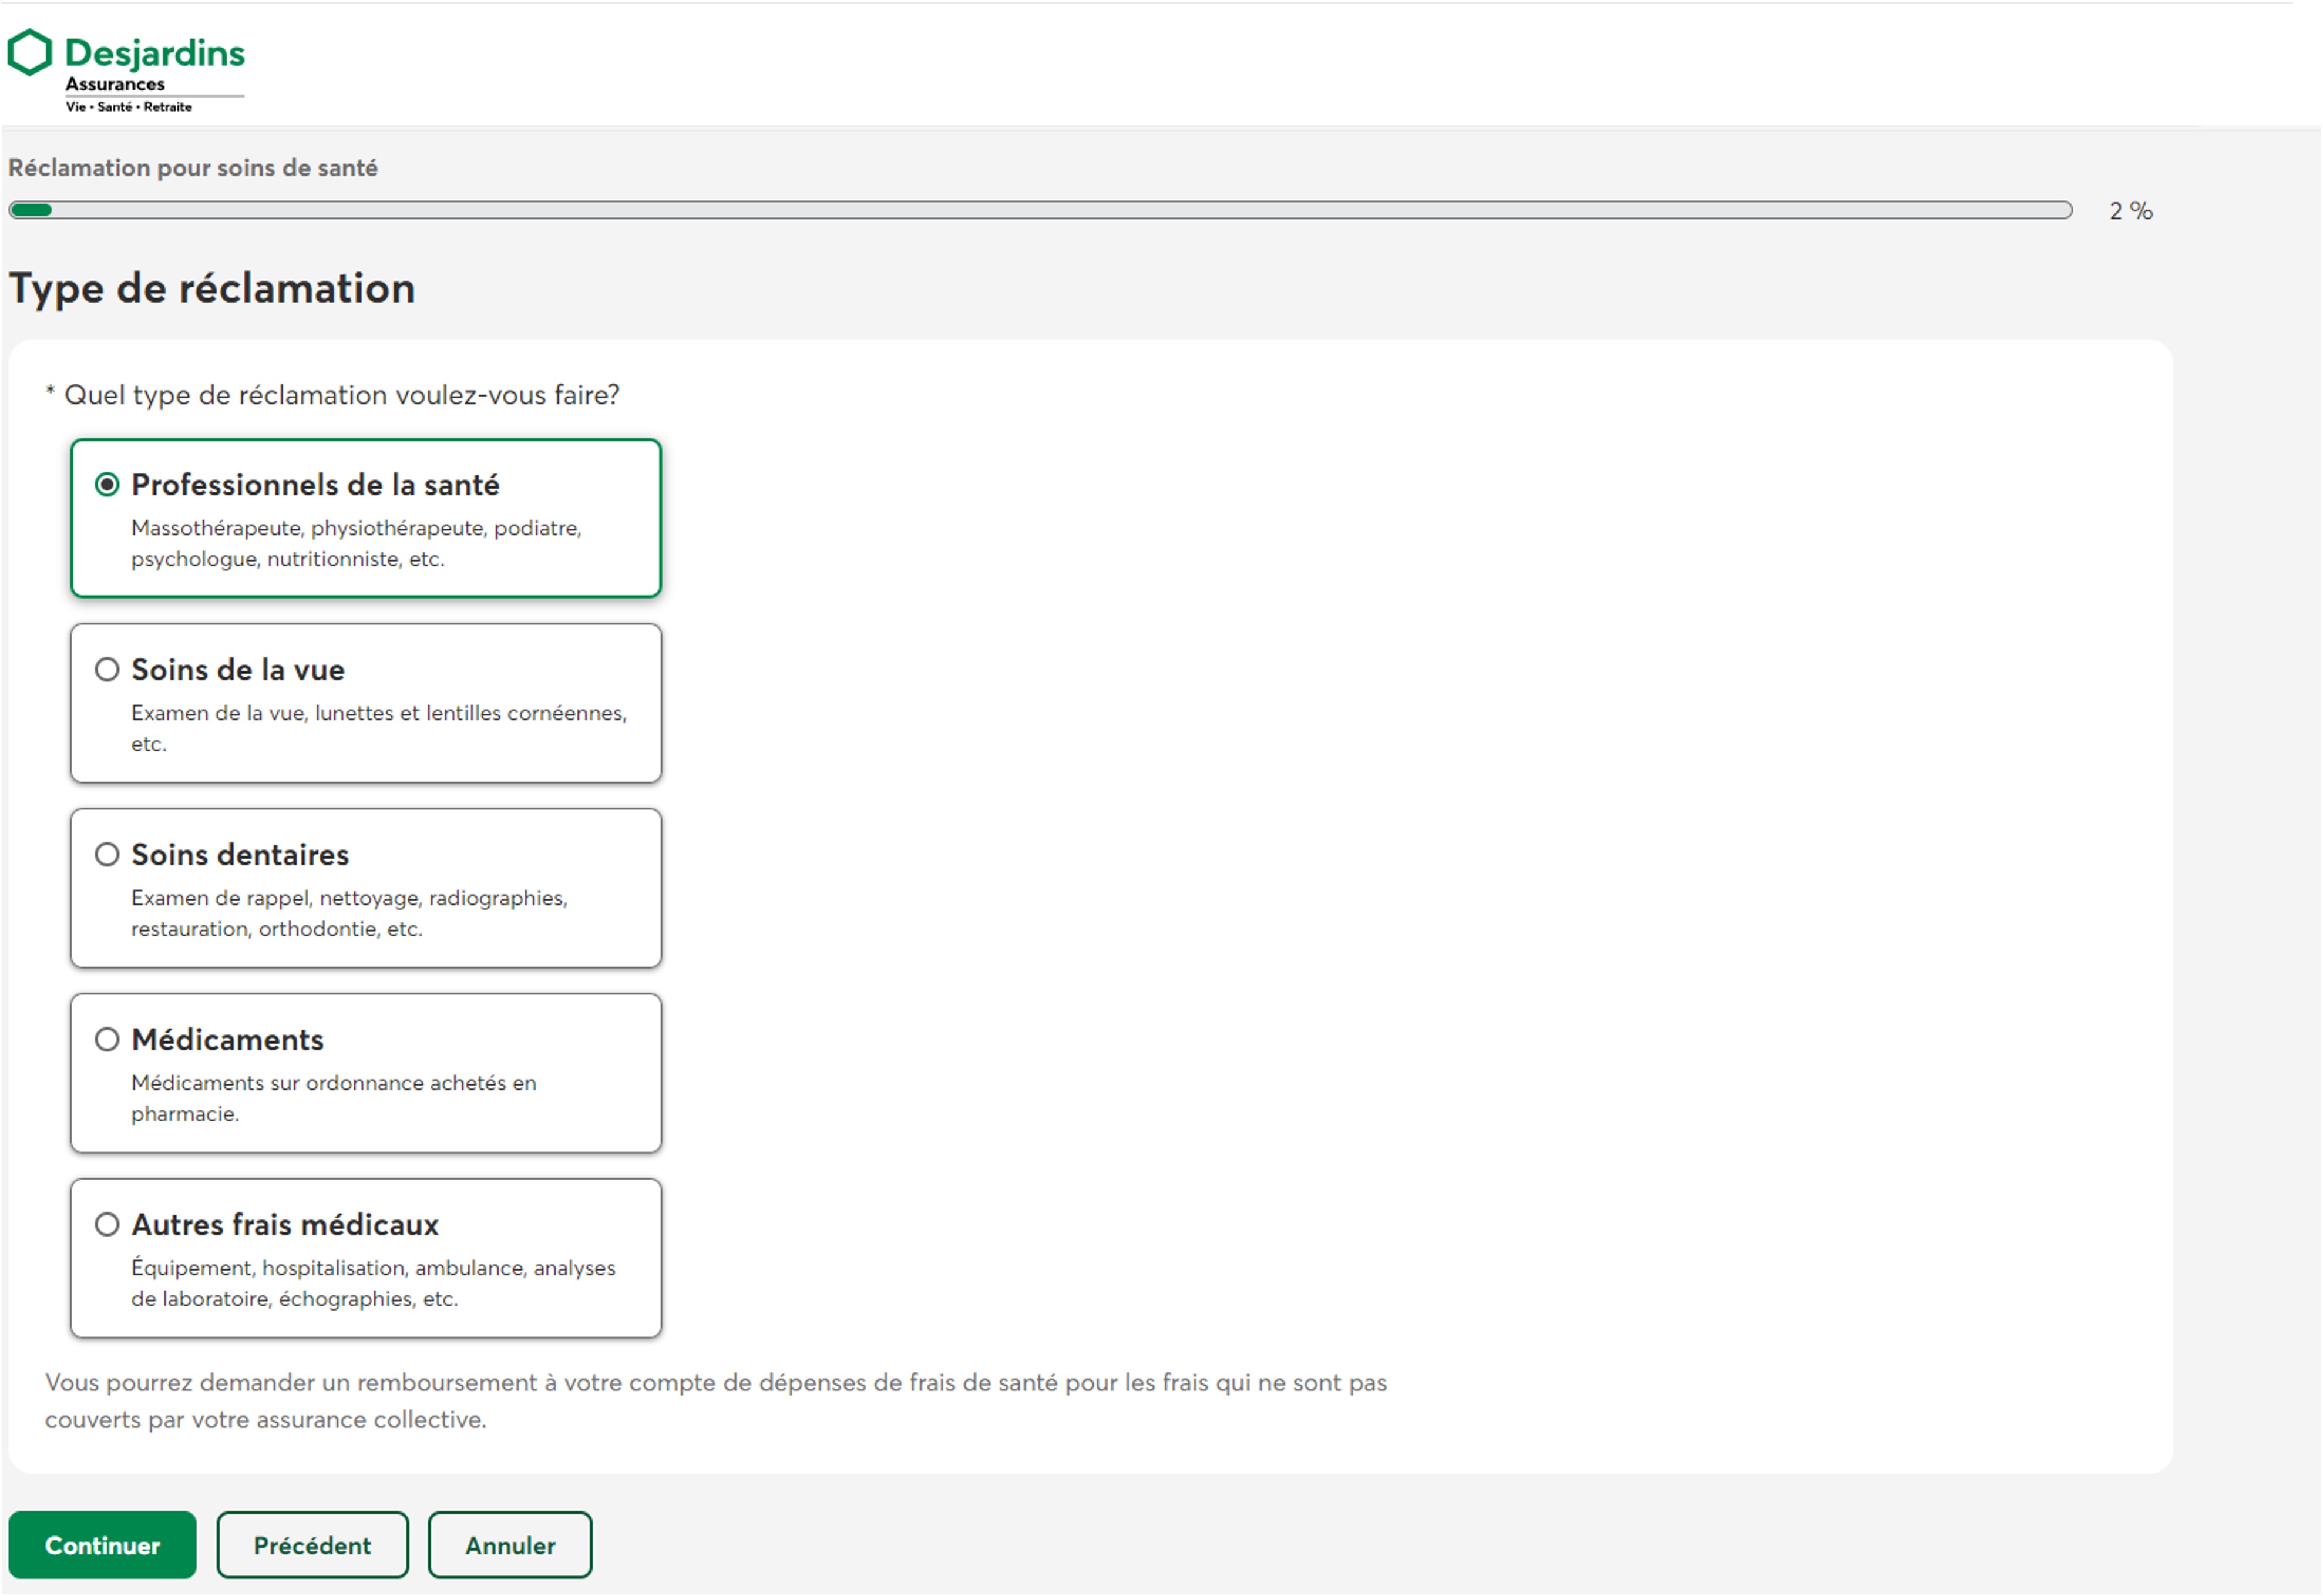Click description 'Équipement, hospitalisation, ambulance'
The height and width of the screenshot is (1596, 2323).
click(373, 1283)
